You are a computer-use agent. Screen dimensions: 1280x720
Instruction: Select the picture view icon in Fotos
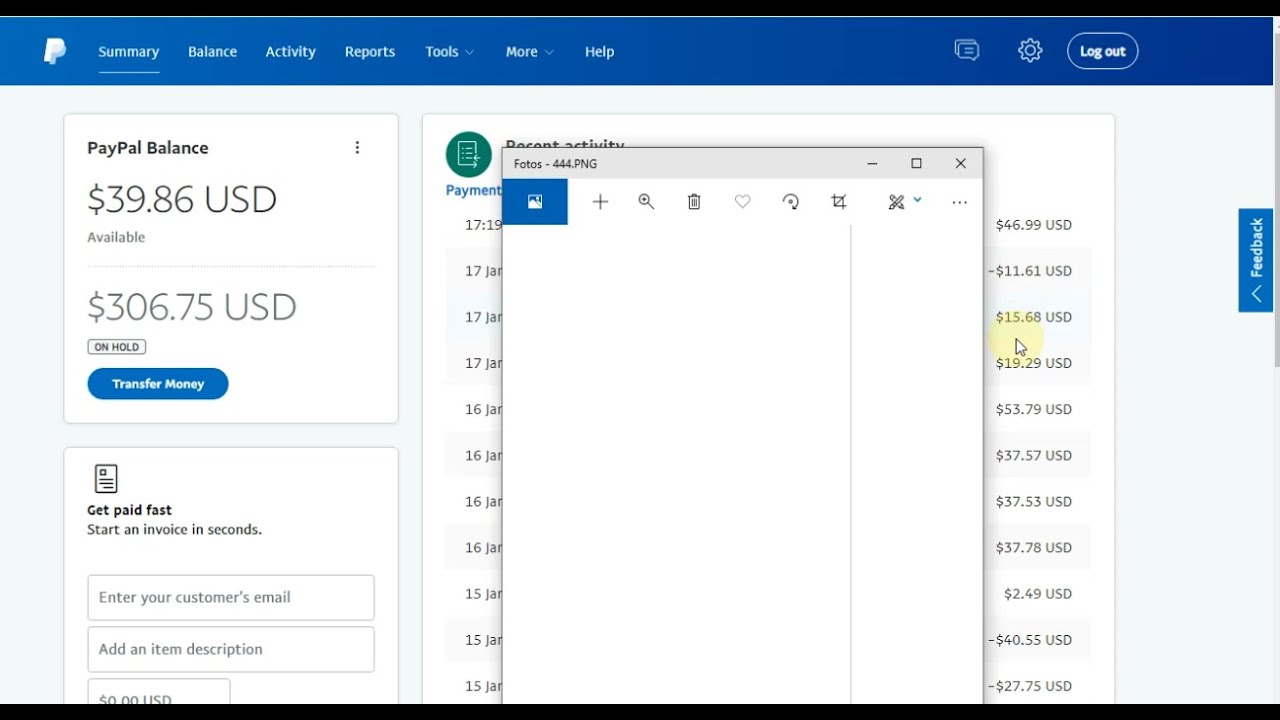point(535,202)
